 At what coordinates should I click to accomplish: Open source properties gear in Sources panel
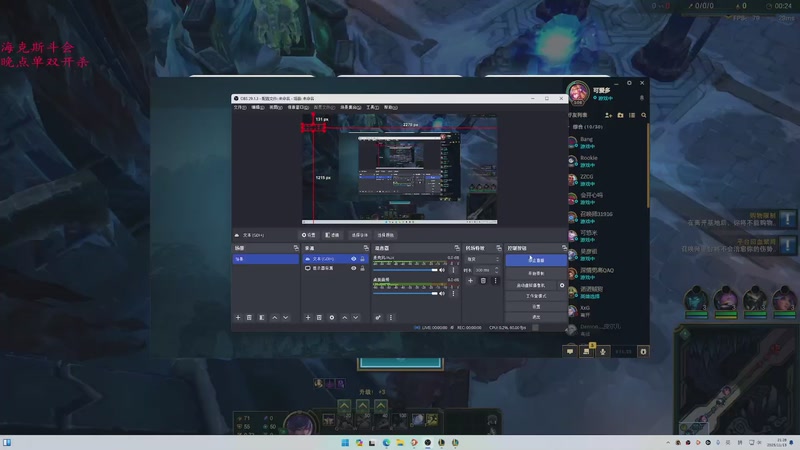click(332, 318)
